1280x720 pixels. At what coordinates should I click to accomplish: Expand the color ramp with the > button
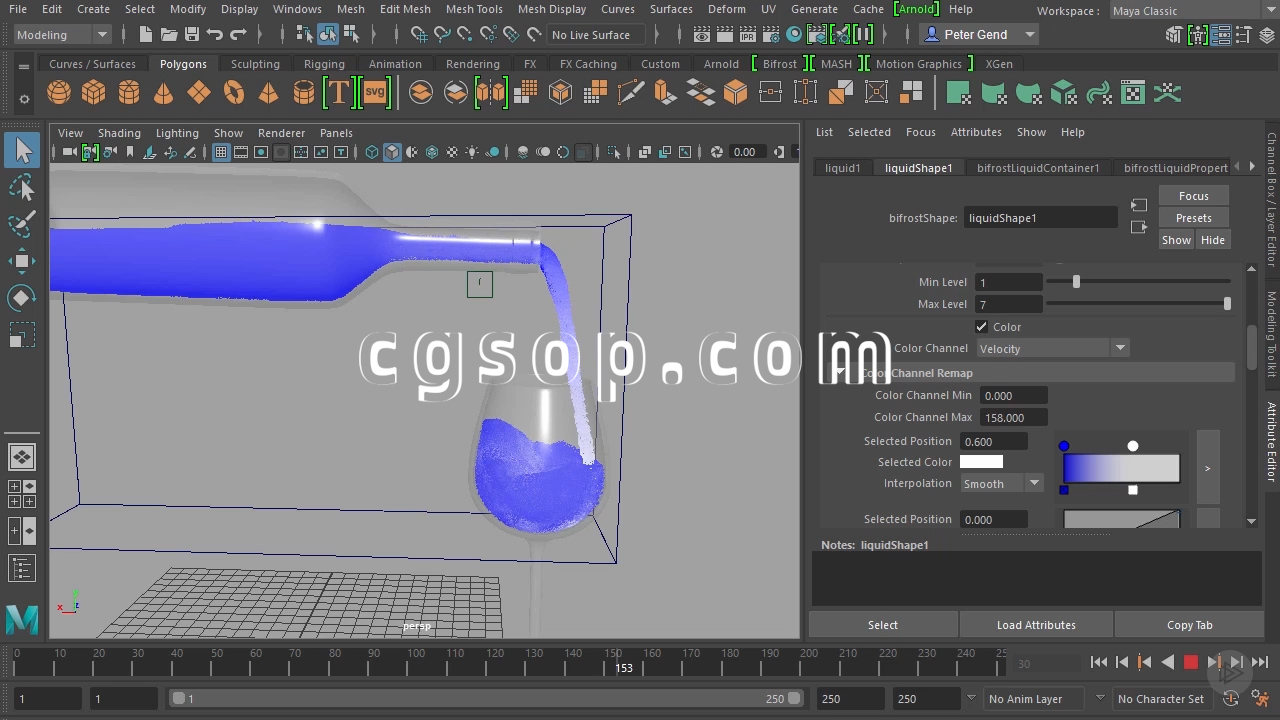(x=1208, y=468)
